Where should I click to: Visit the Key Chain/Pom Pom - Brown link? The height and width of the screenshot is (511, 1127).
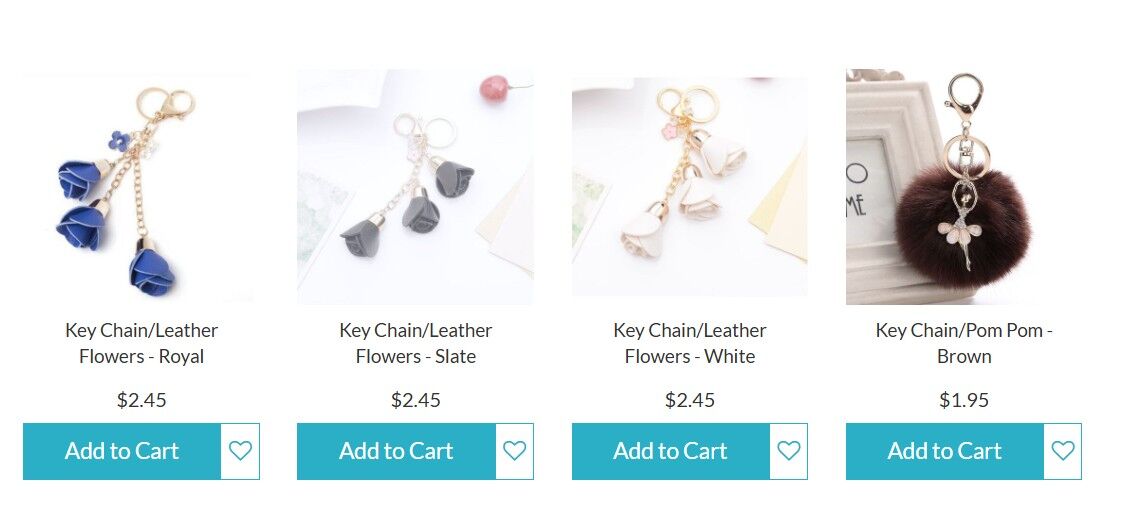tap(964, 344)
